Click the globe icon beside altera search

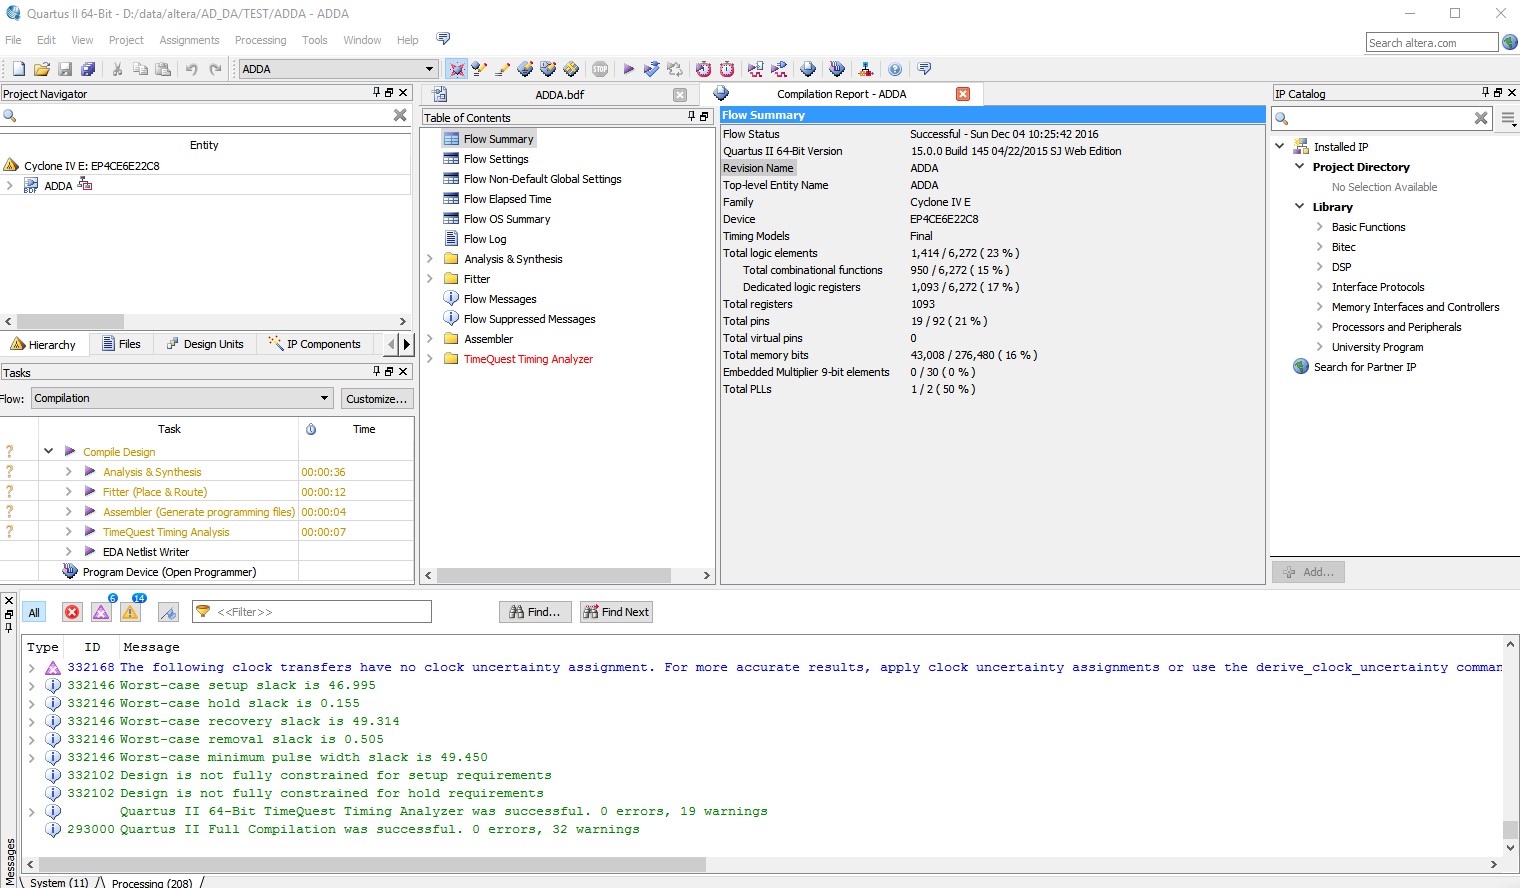click(x=1510, y=42)
